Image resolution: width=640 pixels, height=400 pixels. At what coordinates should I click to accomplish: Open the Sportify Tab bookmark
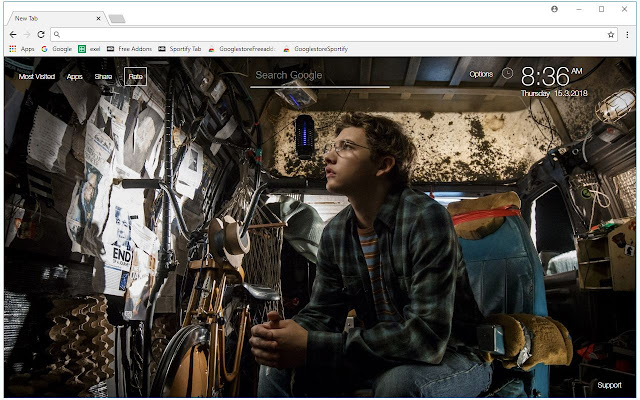click(x=180, y=49)
